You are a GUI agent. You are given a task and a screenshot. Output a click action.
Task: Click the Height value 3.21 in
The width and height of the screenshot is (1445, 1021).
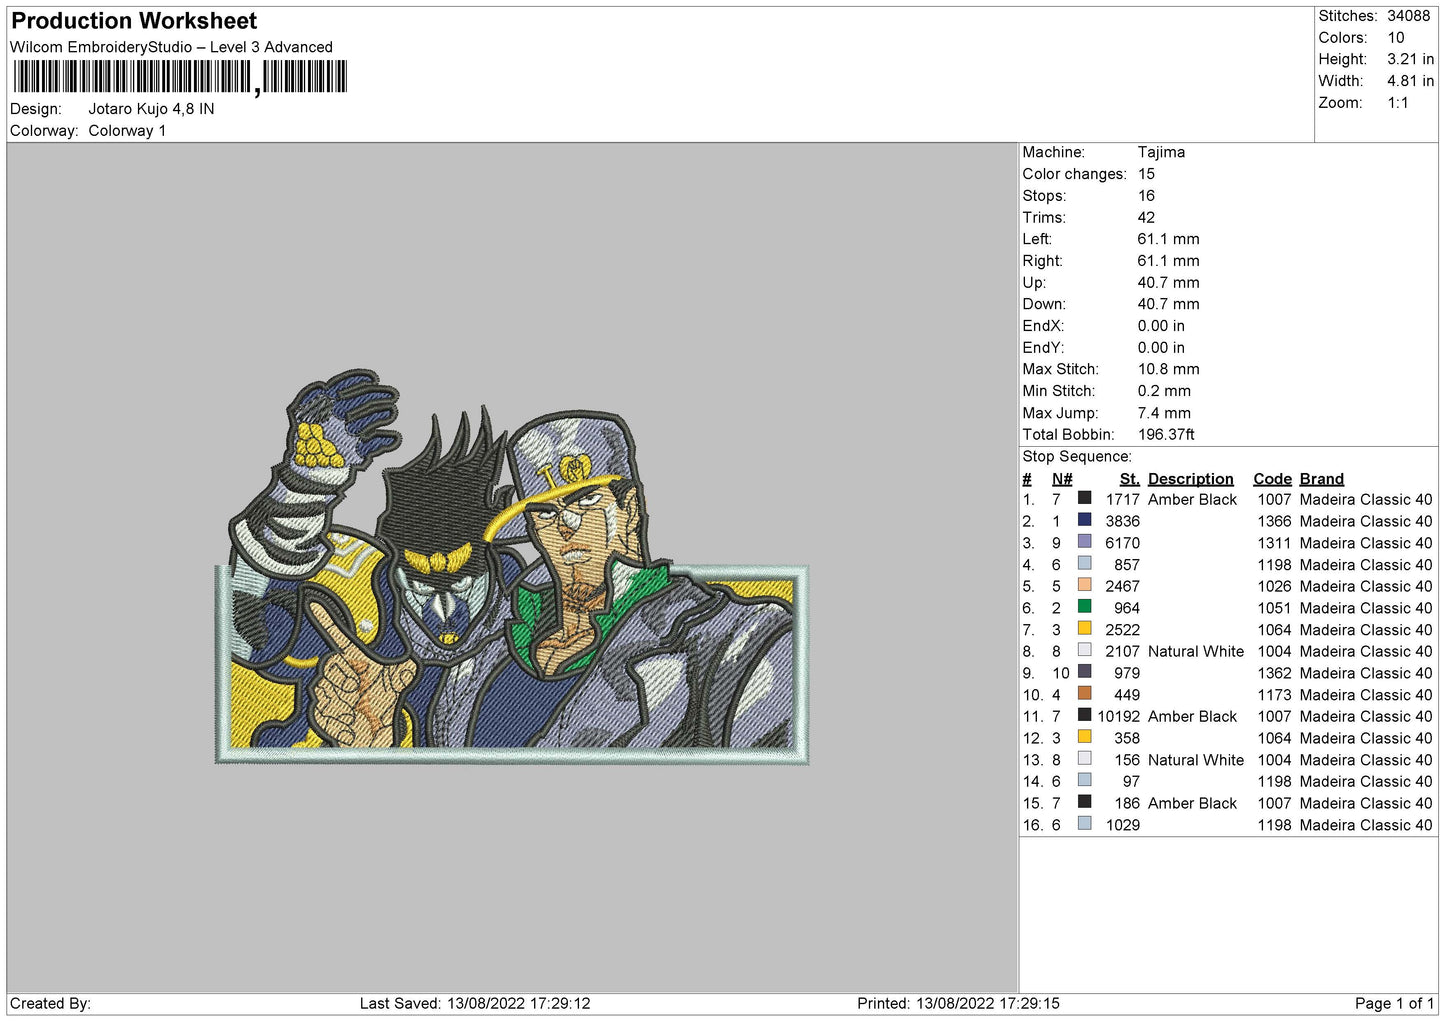tap(1410, 59)
